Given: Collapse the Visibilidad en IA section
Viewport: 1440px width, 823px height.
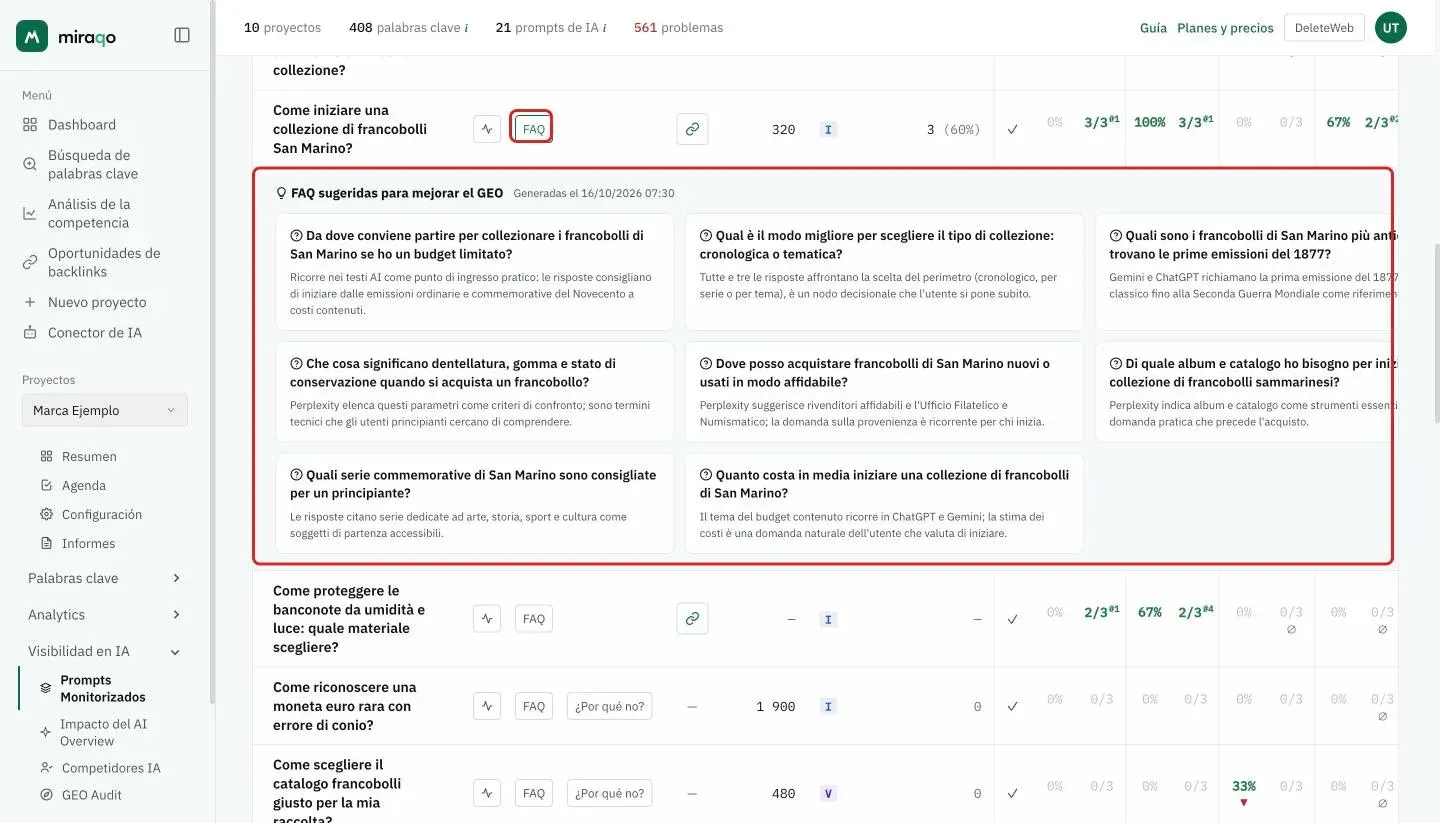Looking at the screenshot, I should pos(105,651).
